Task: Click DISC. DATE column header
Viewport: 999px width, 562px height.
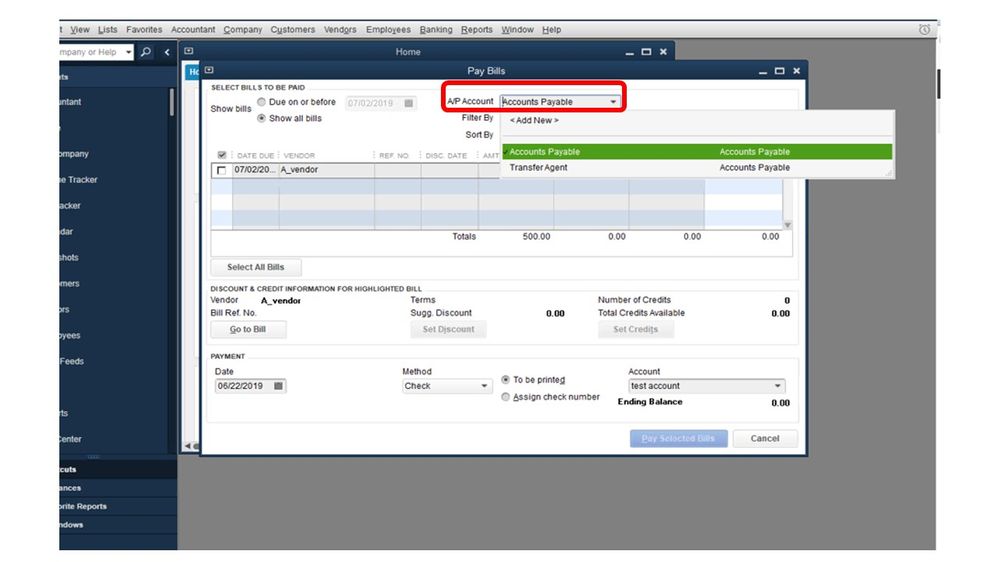Action: pos(447,155)
